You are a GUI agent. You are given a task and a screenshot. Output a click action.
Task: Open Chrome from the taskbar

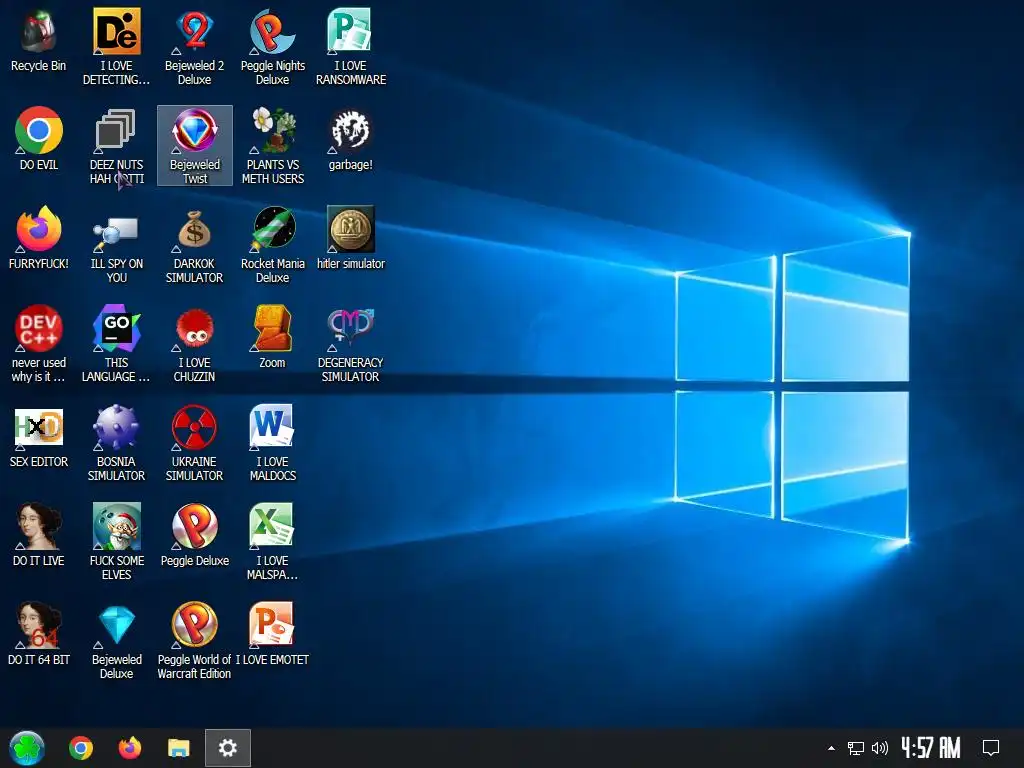tap(81, 748)
